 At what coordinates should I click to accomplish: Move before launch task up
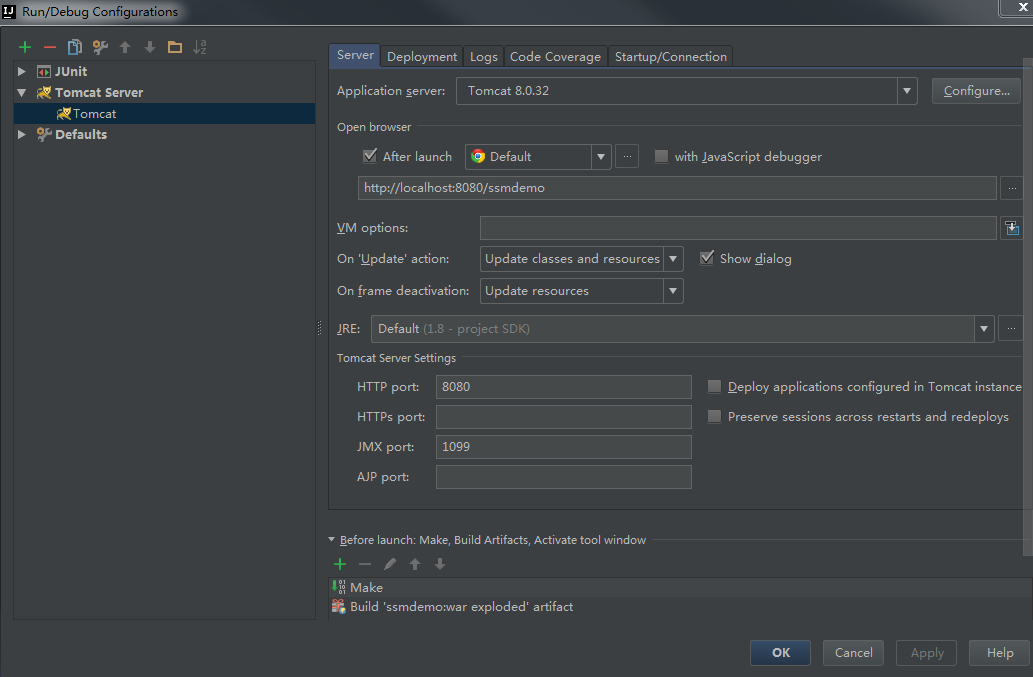click(x=415, y=564)
